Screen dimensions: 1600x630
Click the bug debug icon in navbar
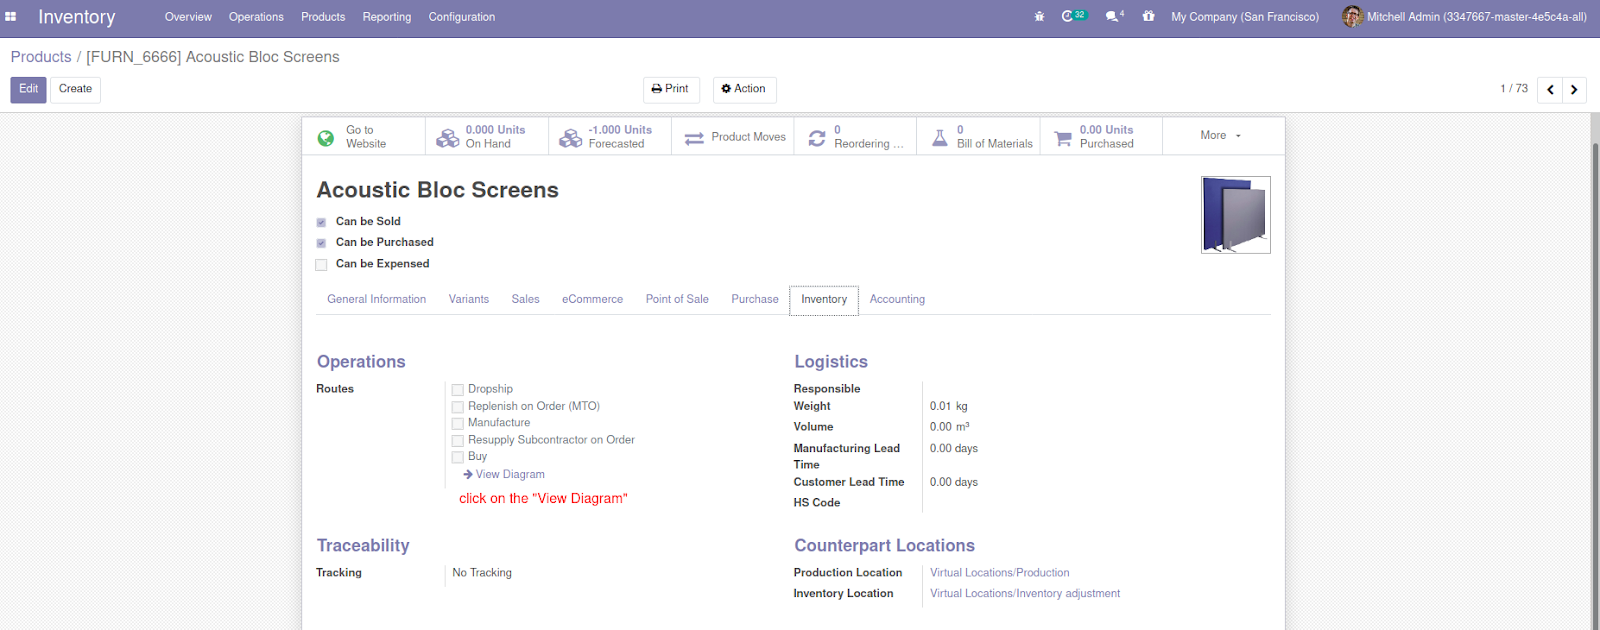1039,17
